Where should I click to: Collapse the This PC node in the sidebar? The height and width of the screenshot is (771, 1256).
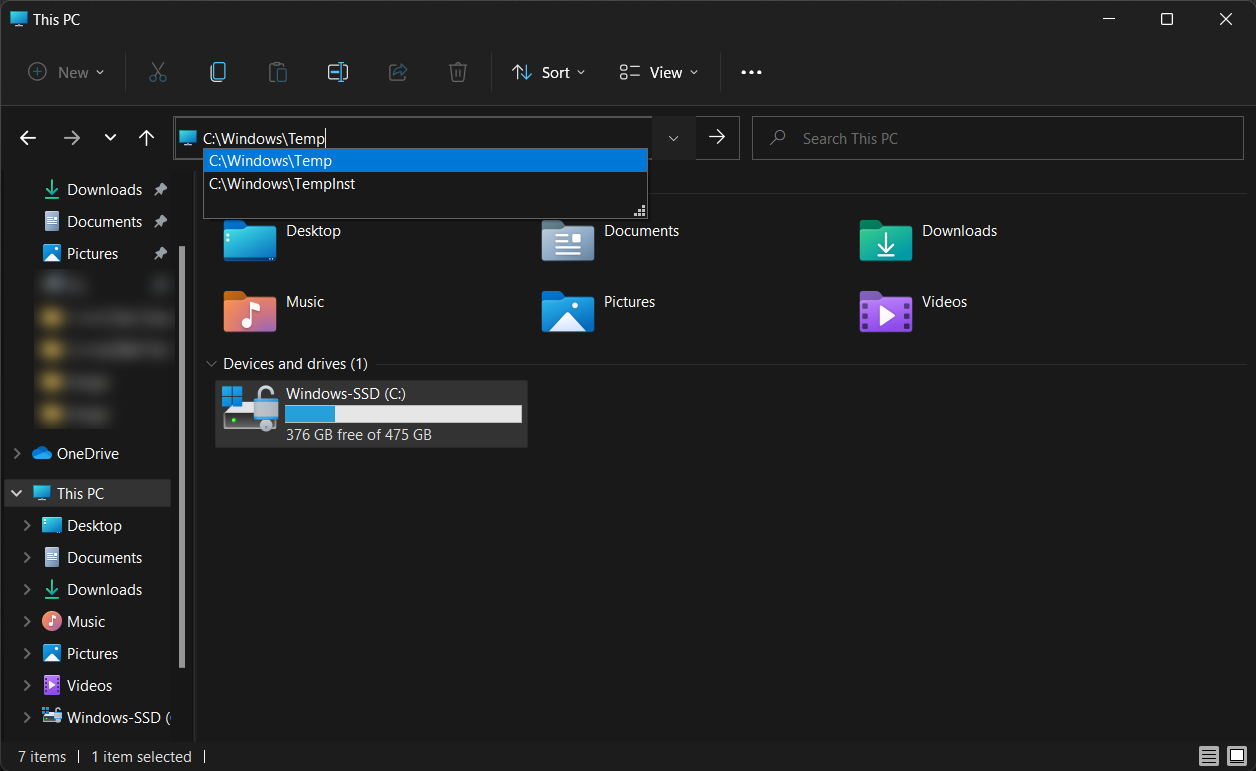[x=17, y=493]
